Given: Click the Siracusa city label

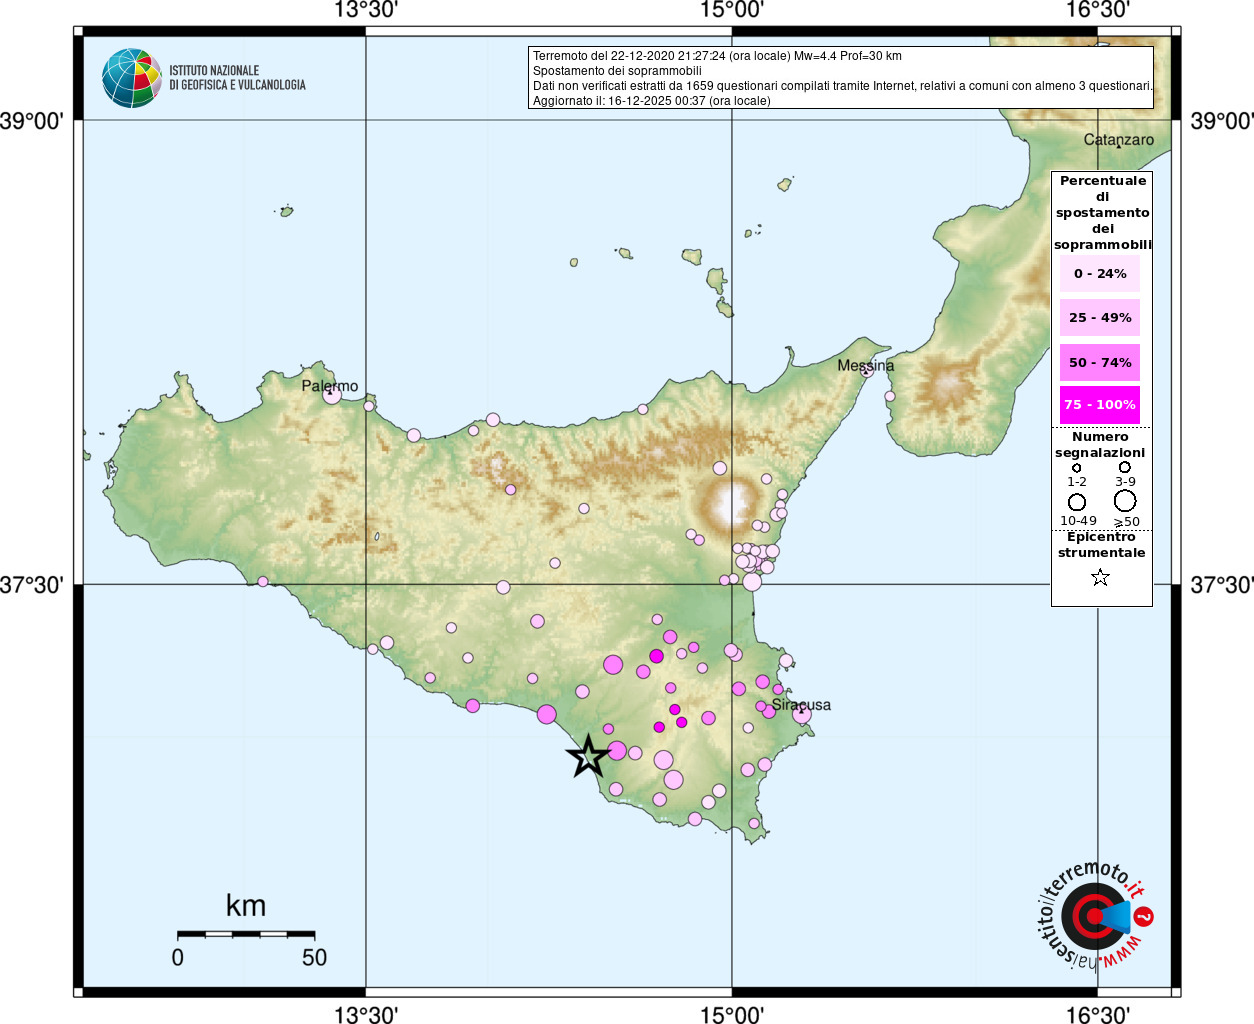Looking at the screenshot, I should (x=801, y=705).
